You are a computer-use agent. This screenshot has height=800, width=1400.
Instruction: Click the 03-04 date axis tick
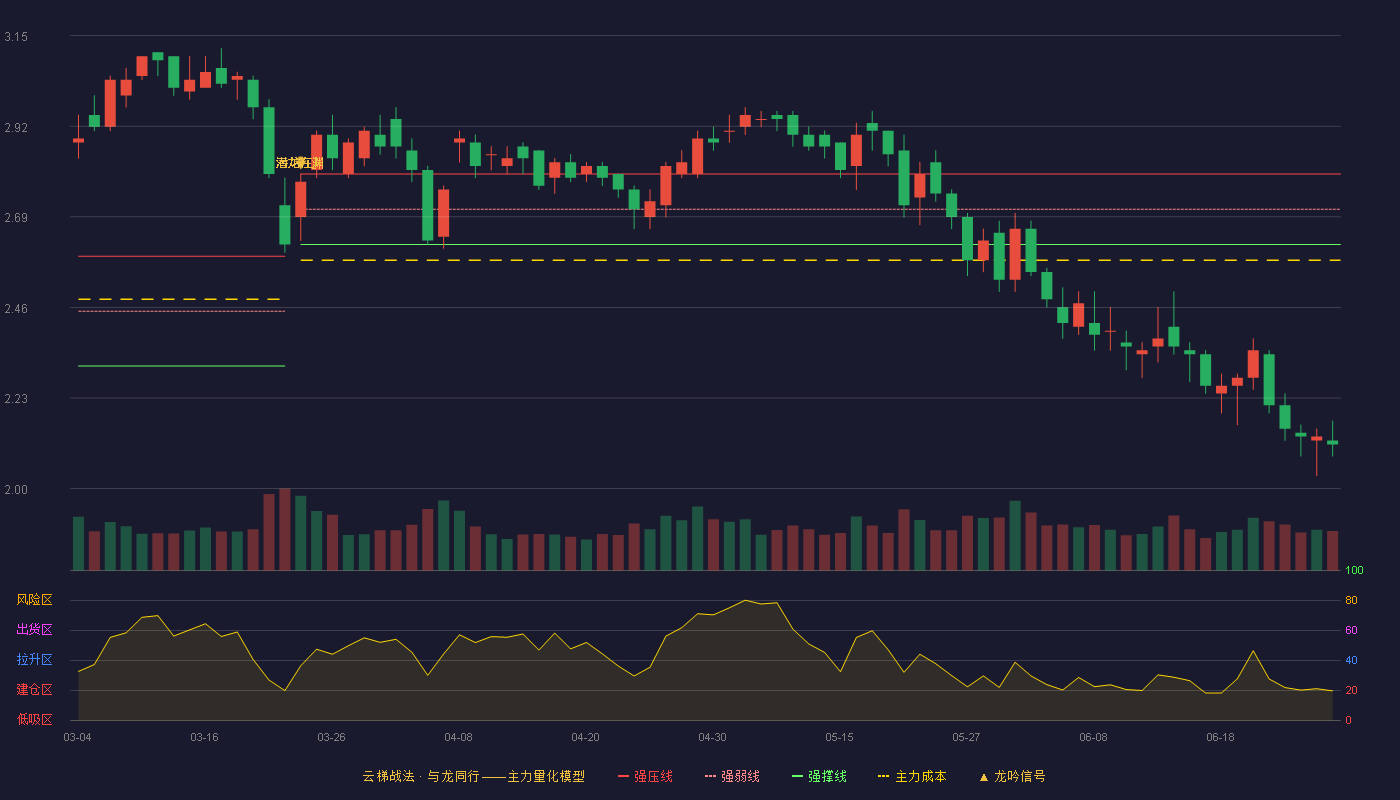coord(77,737)
